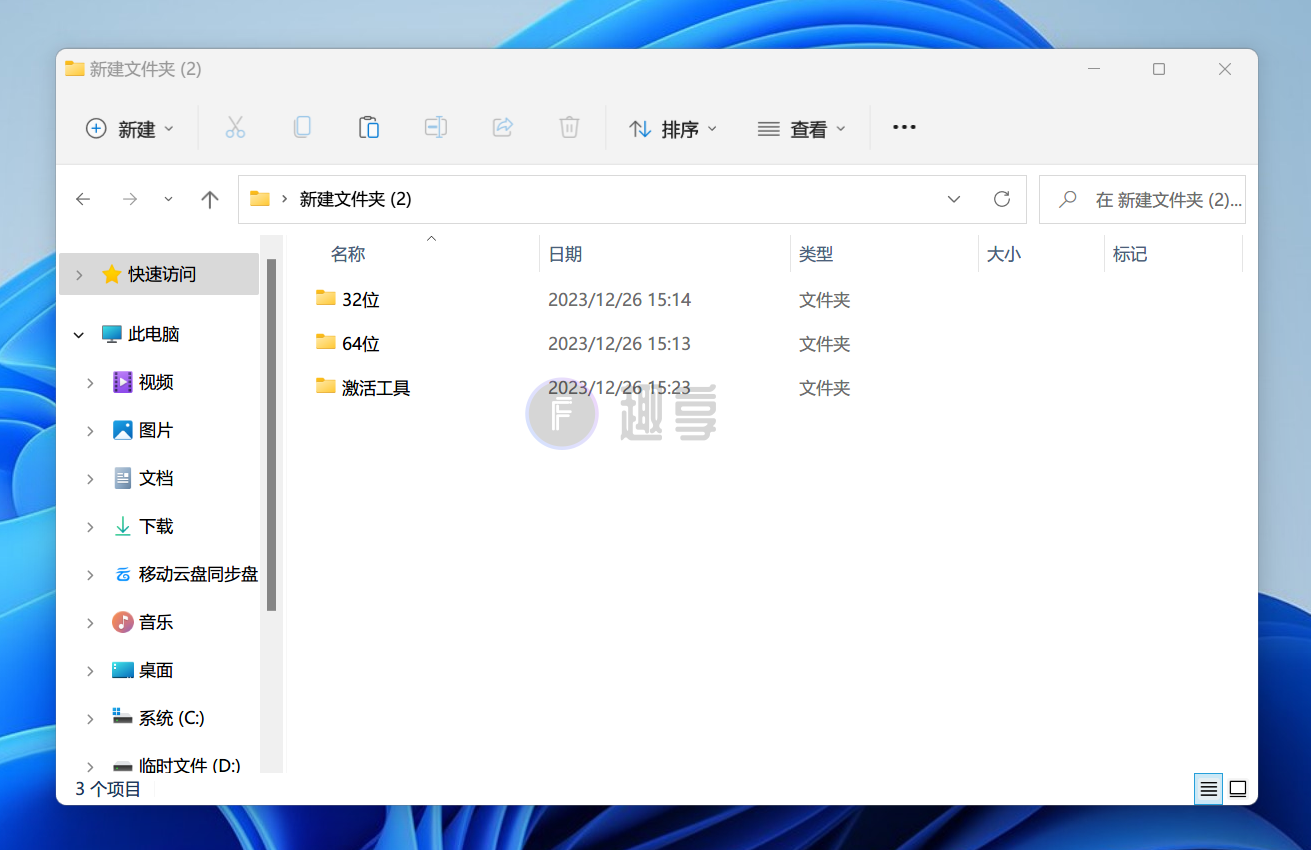Open the 新建 dropdown menu

tap(130, 128)
